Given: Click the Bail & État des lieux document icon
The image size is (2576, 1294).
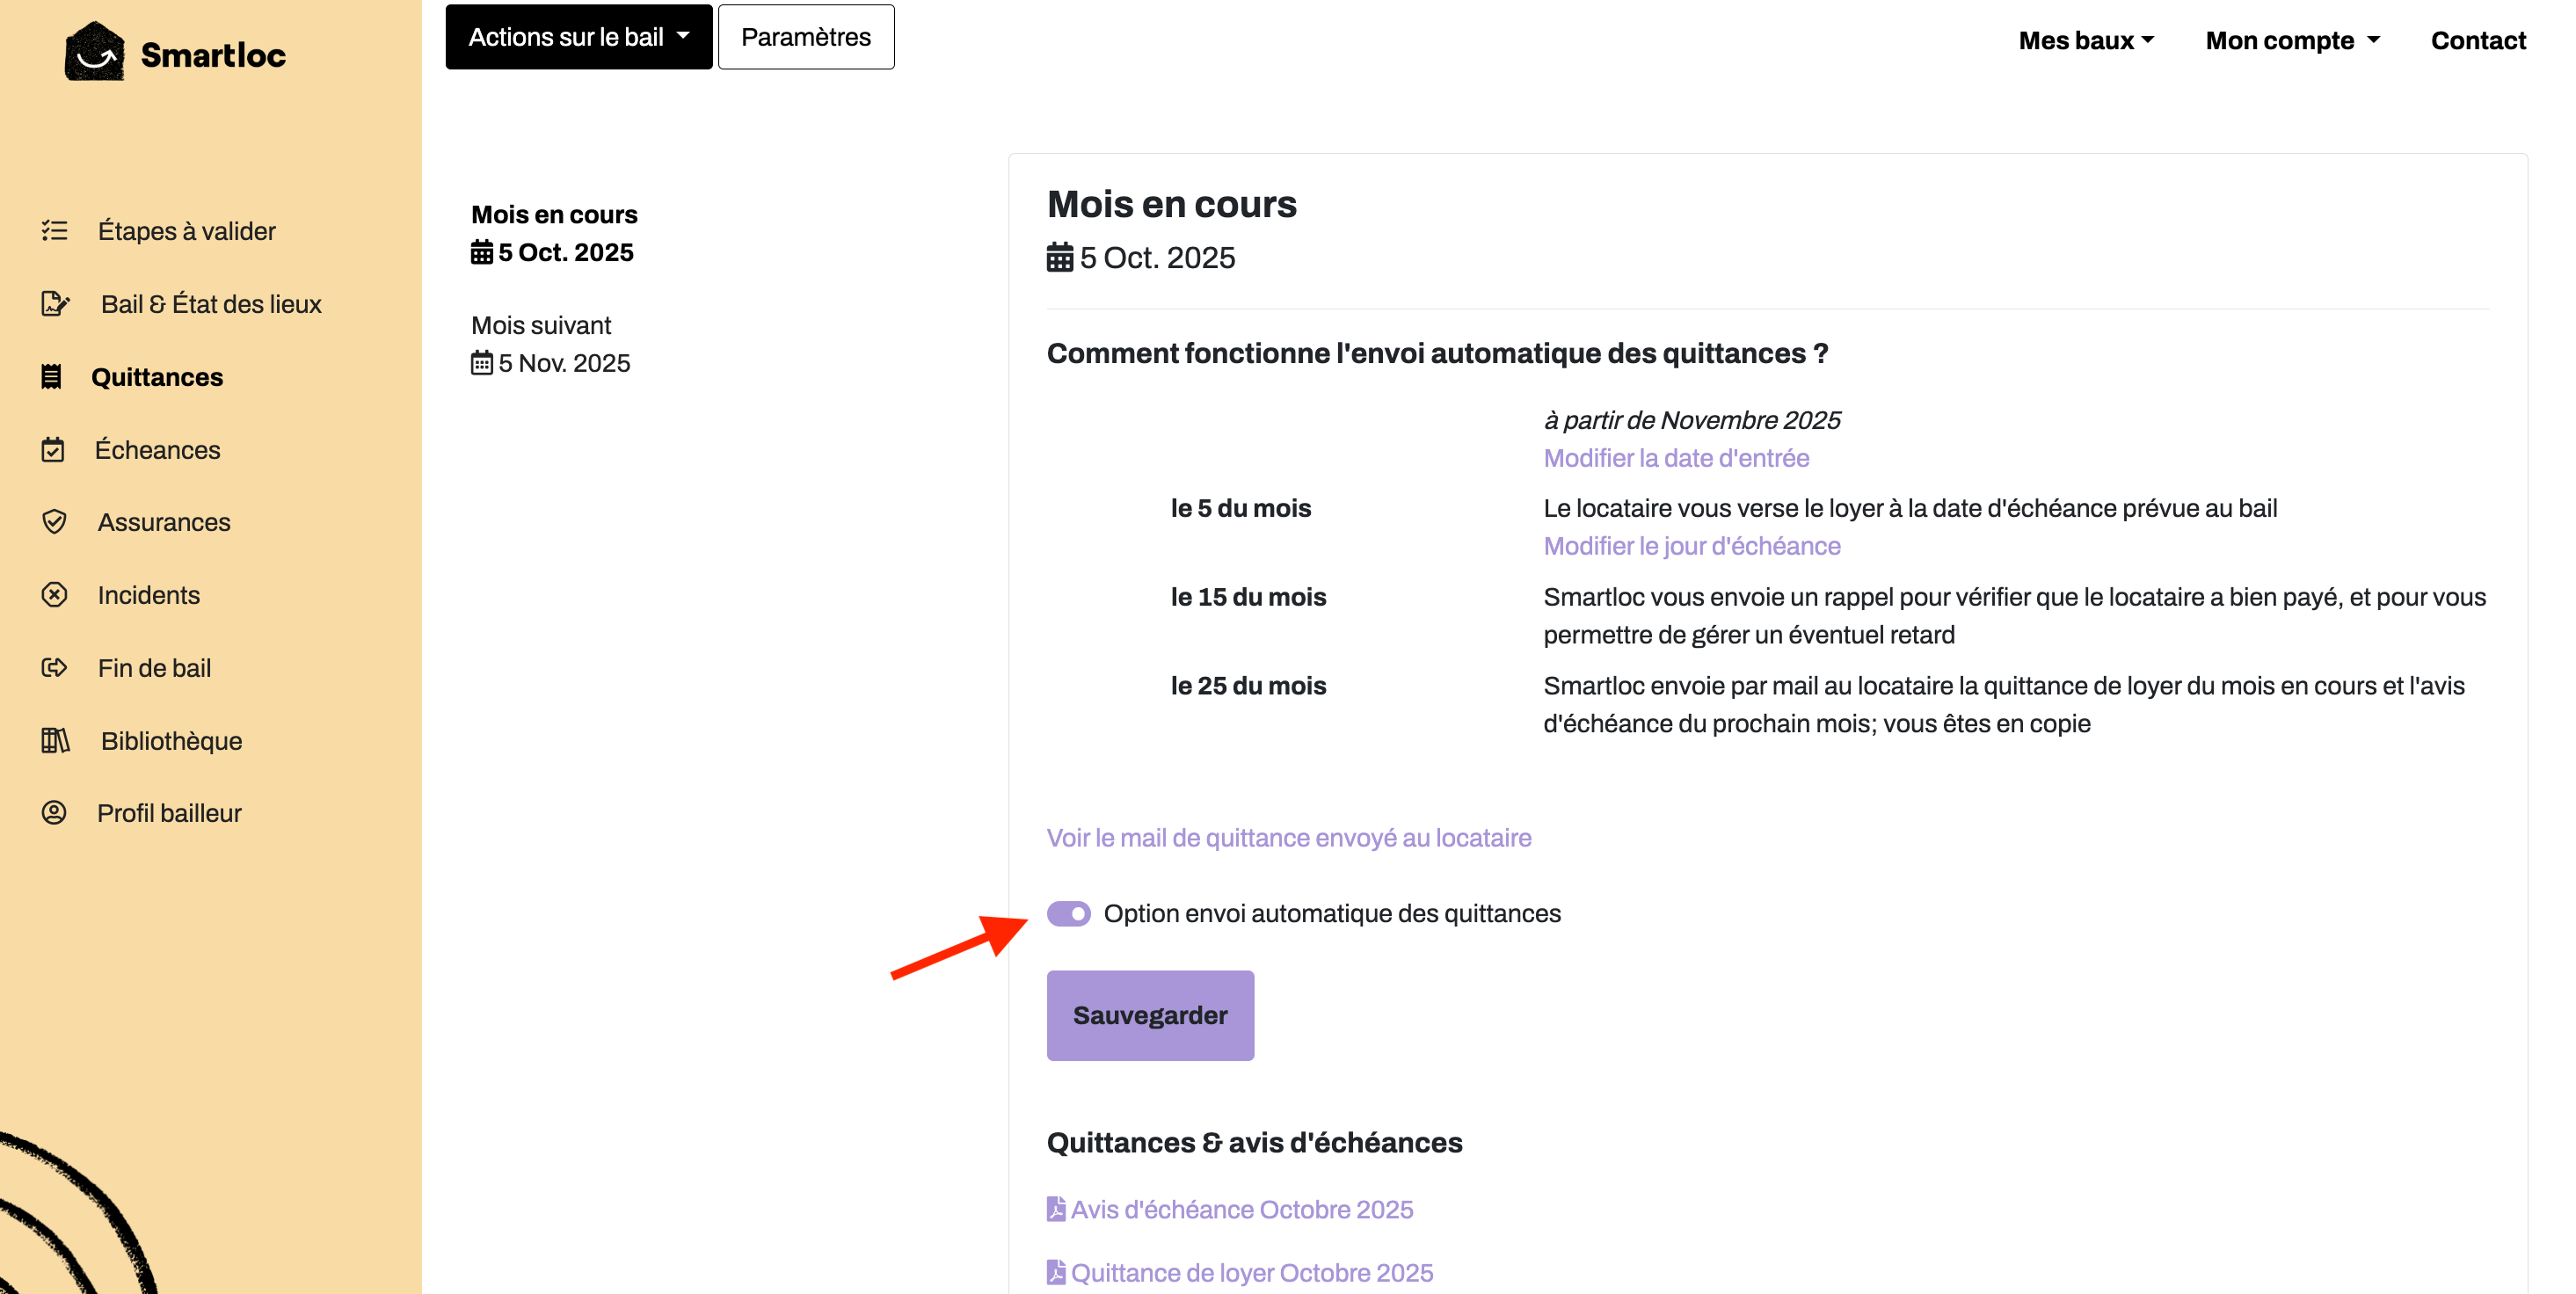Looking at the screenshot, I should (55, 303).
